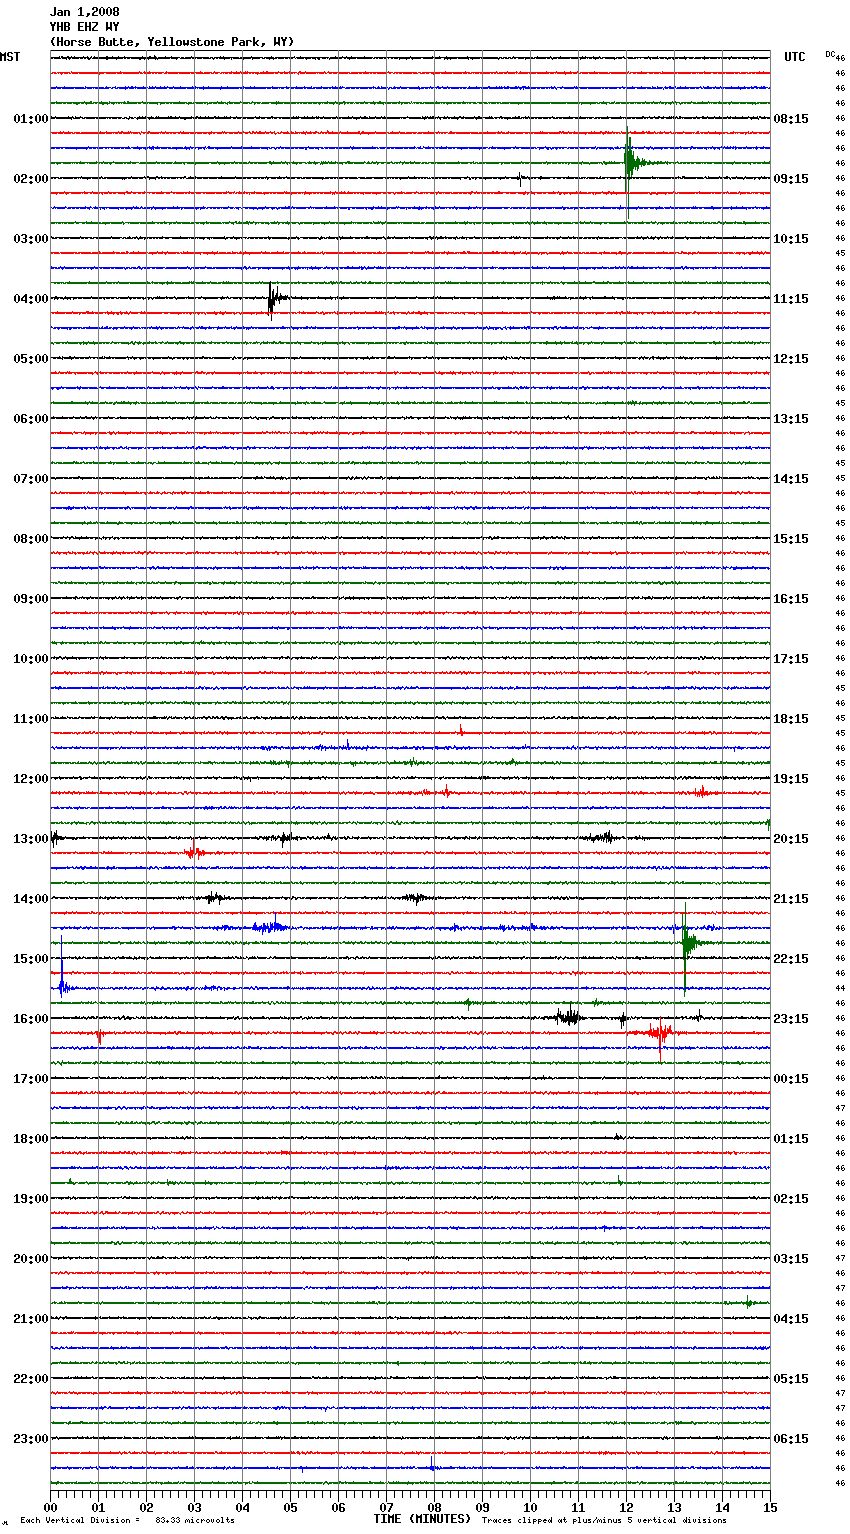Click the 06:00 MST row label
Screen dimensions: 850x1534
tap(30, 419)
